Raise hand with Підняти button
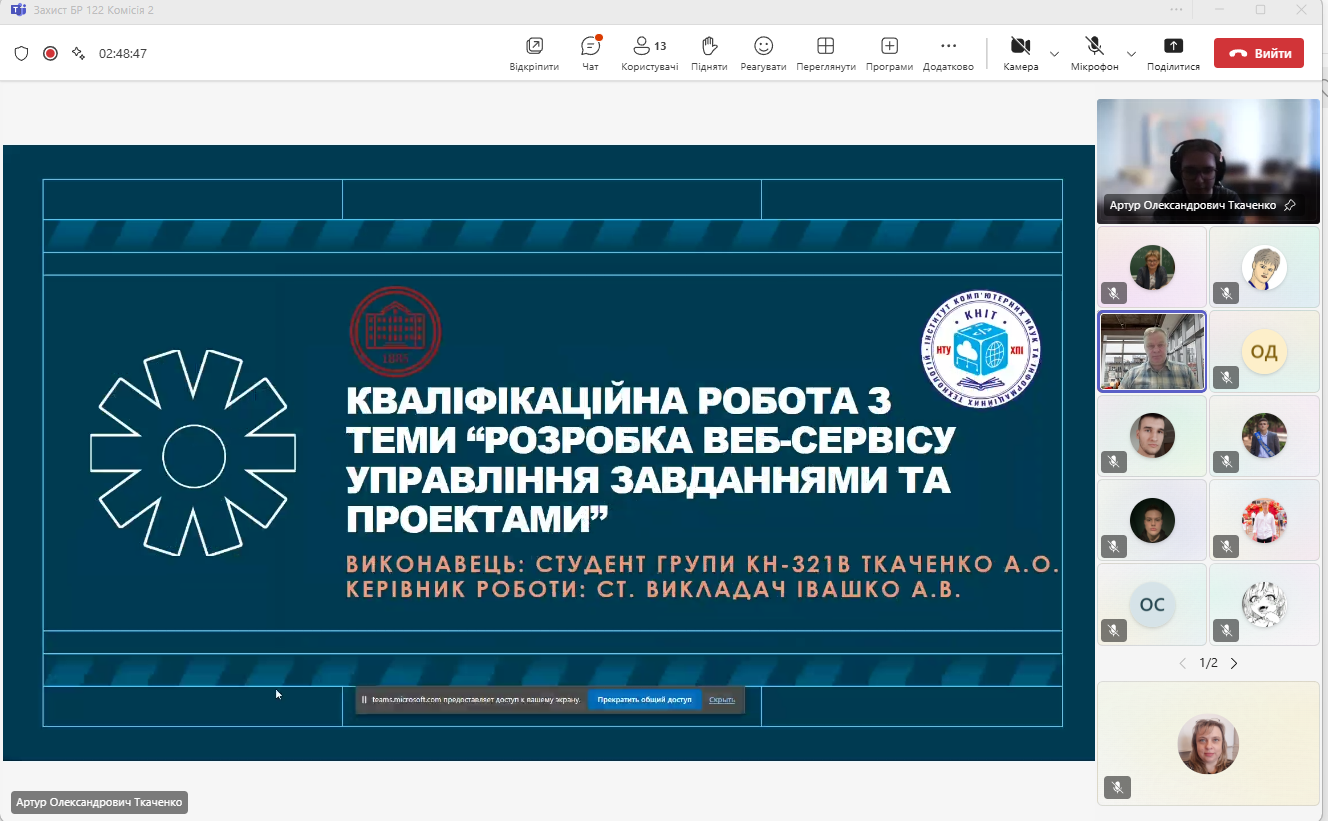1328x821 pixels. pos(709,53)
